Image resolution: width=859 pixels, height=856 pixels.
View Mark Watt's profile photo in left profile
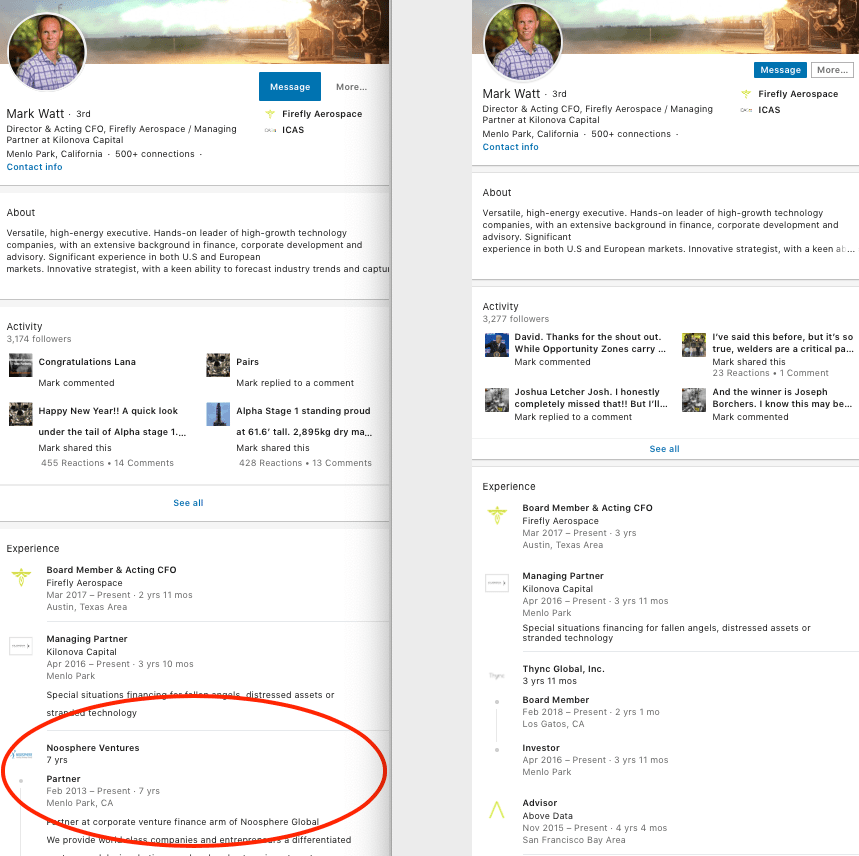47,51
